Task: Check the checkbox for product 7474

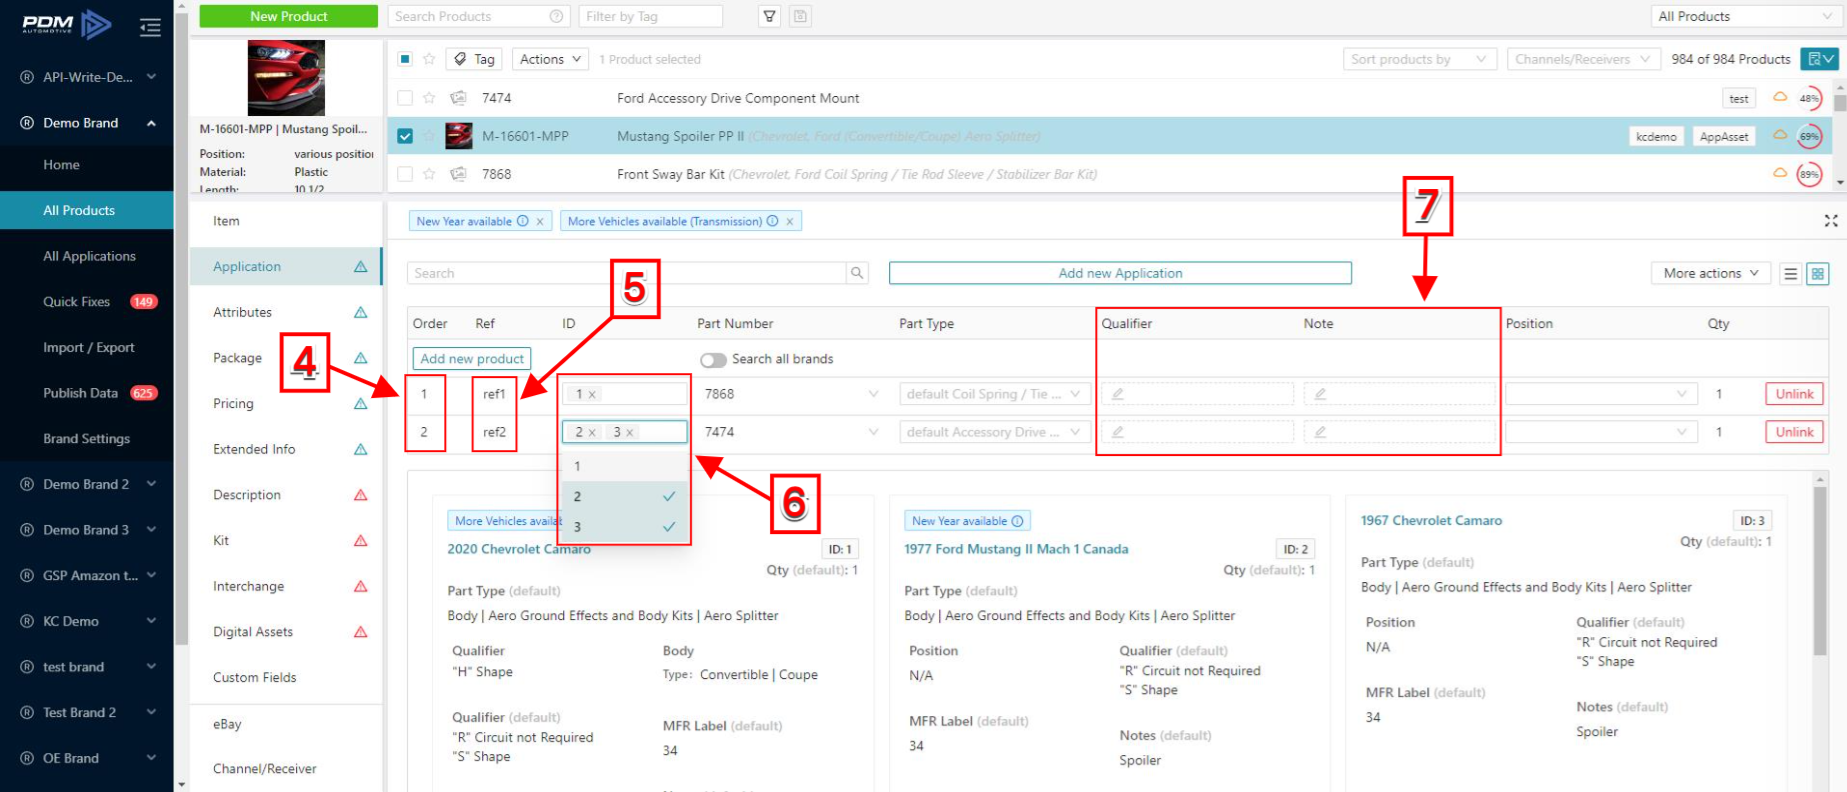Action: 405,98
